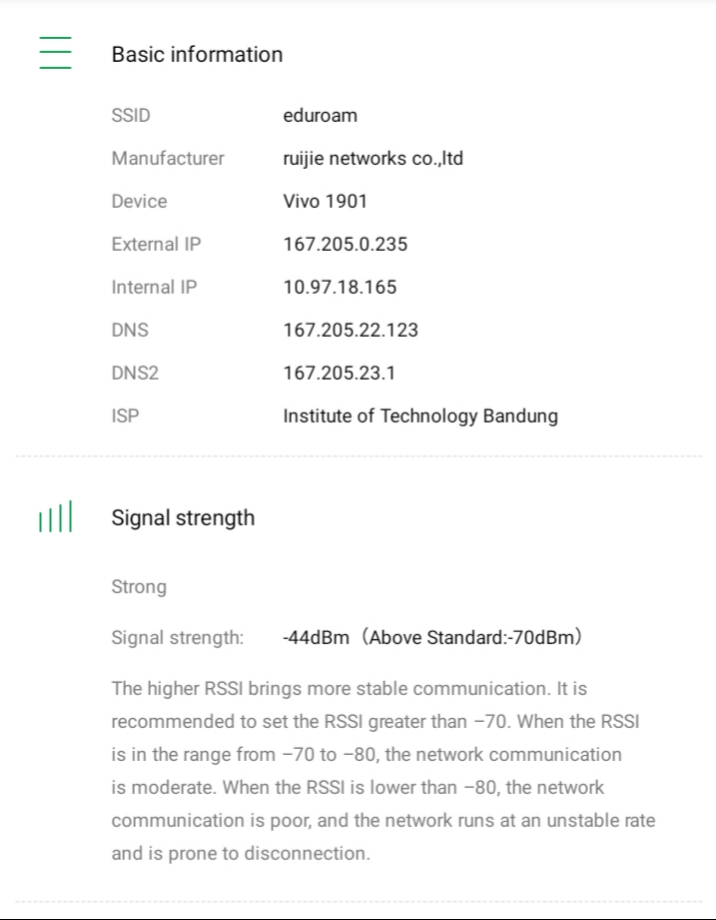This screenshot has width=716, height=920.
Task: Click device name Vivo 1901
Action: [x=325, y=201]
